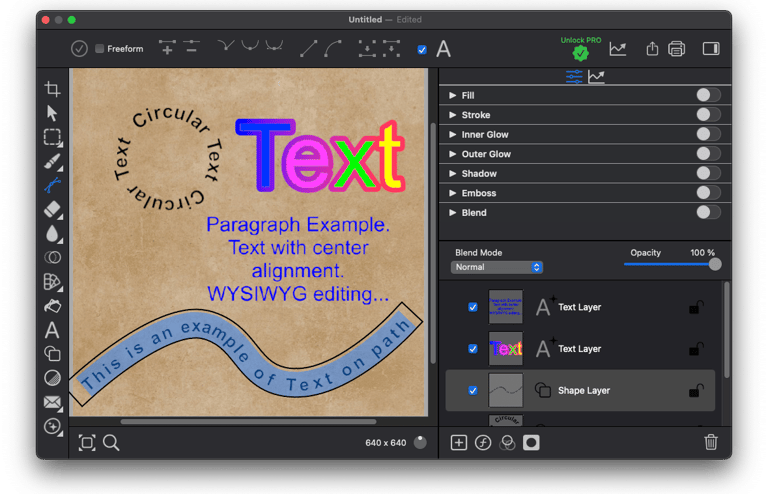Screen dimensions: 768x494
Task: Expand the Stroke section
Action: (x=453, y=115)
